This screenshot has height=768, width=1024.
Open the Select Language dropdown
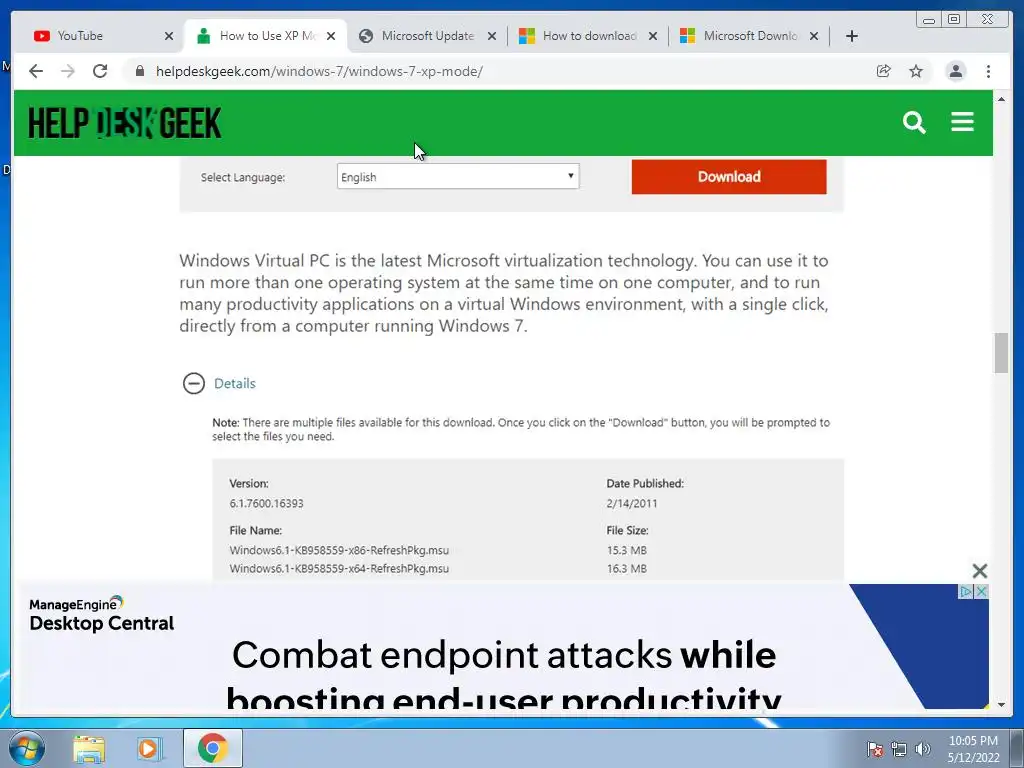(458, 176)
